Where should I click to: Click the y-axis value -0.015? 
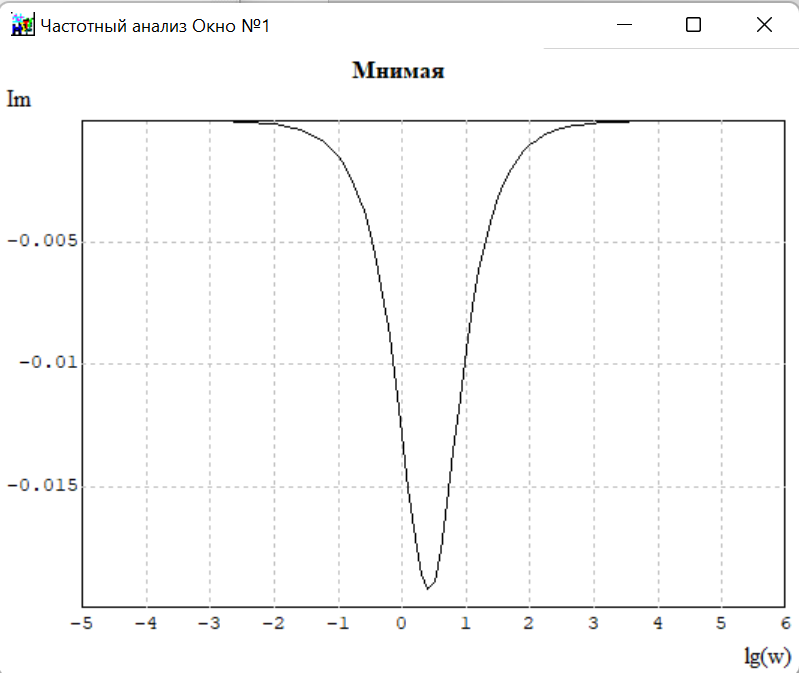tap(43, 485)
